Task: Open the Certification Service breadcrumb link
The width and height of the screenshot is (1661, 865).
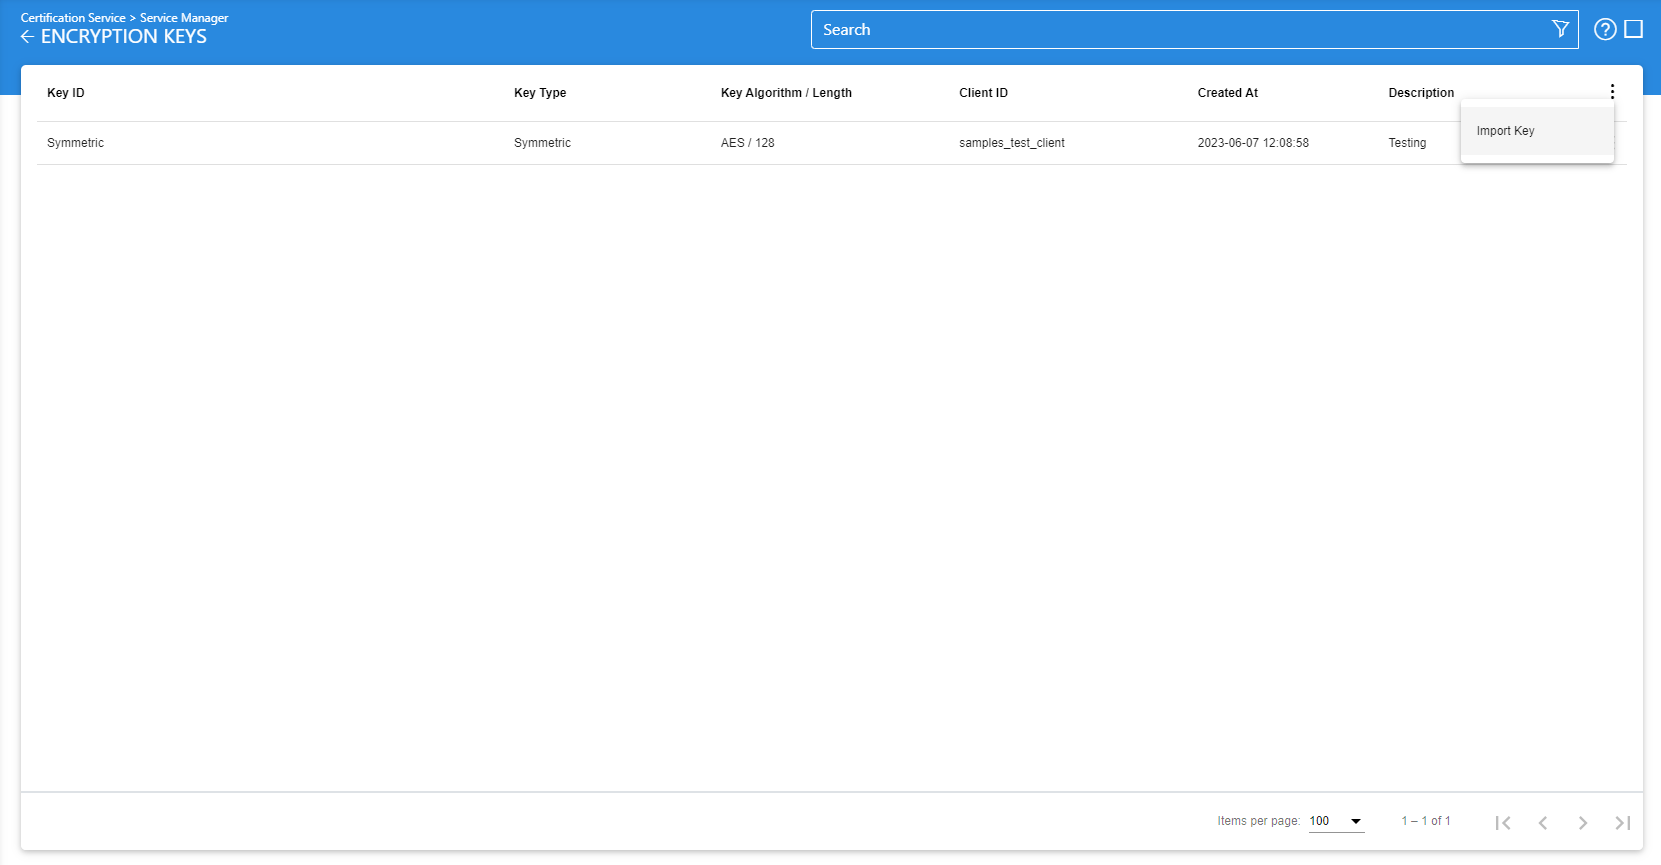Action: click(73, 18)
